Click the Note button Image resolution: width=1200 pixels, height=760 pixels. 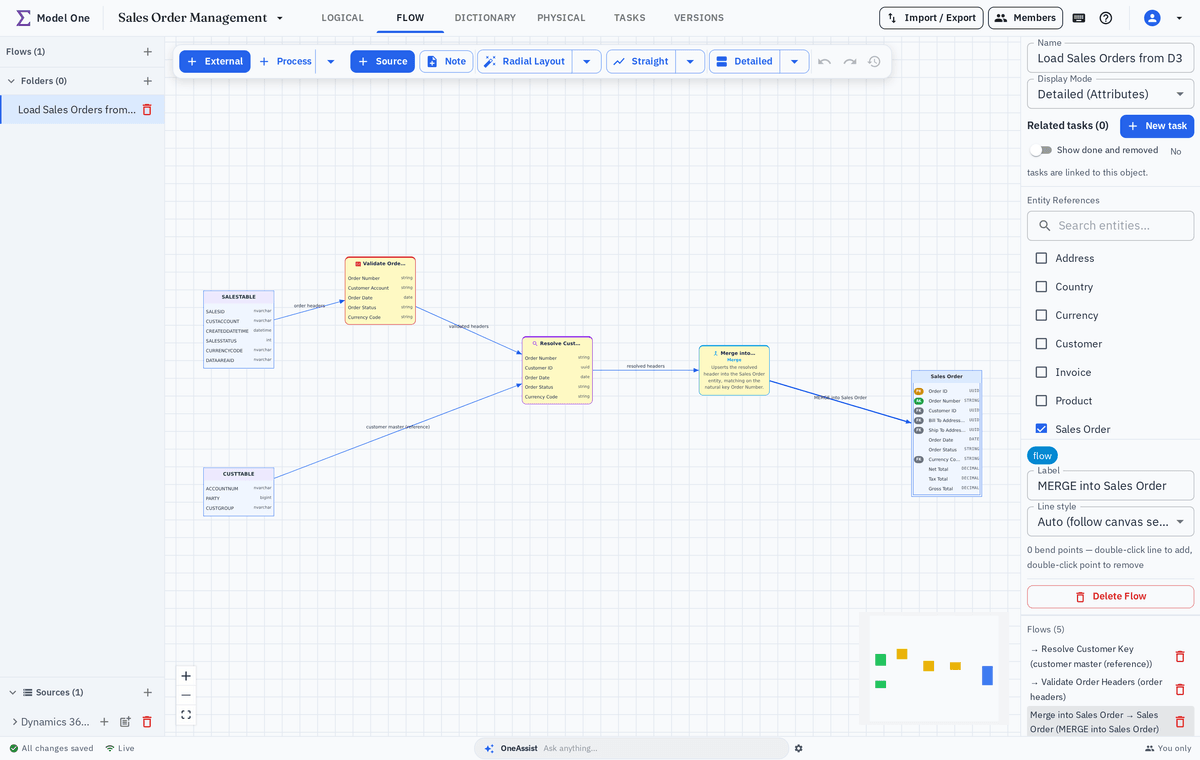pos(446,61)
